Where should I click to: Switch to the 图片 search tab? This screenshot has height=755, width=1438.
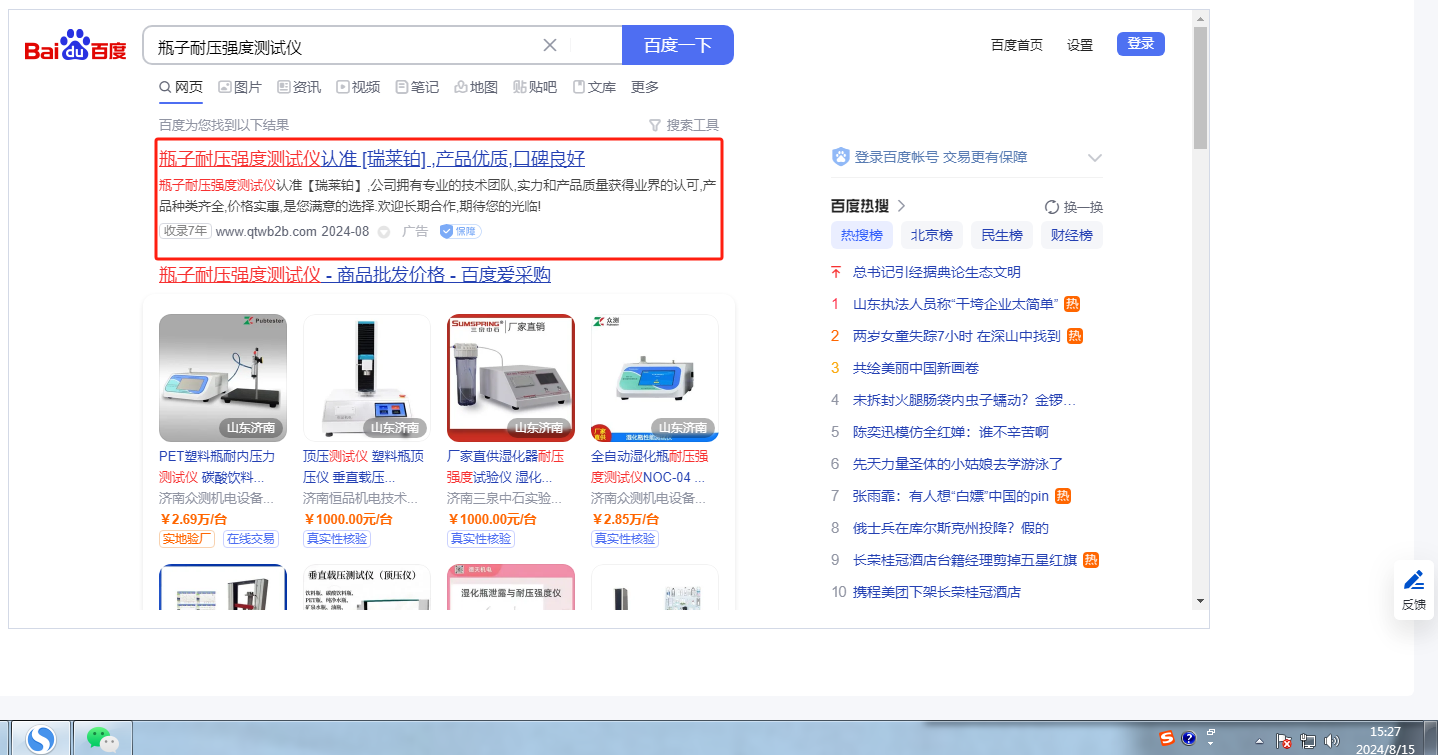240,87
